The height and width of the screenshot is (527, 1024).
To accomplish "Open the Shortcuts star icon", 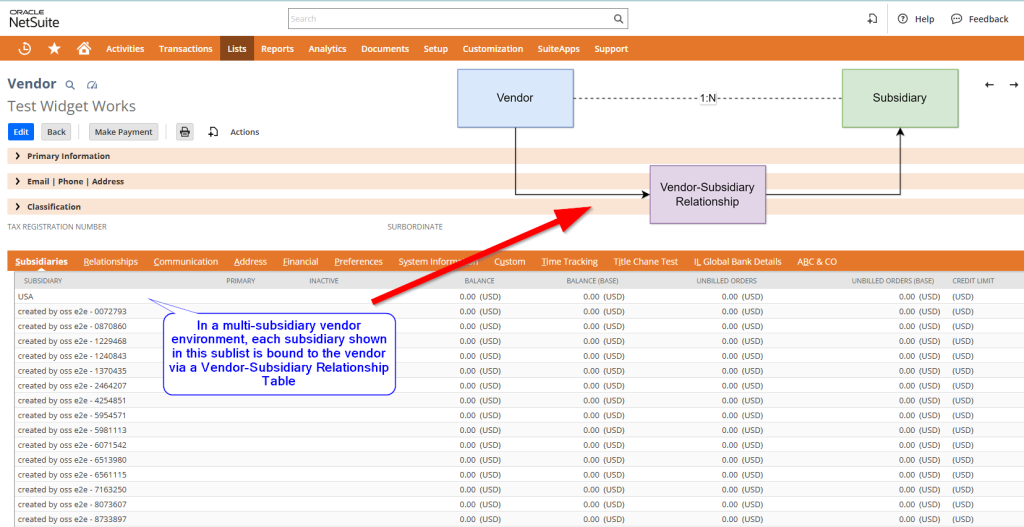I will (x=54, y=48).
